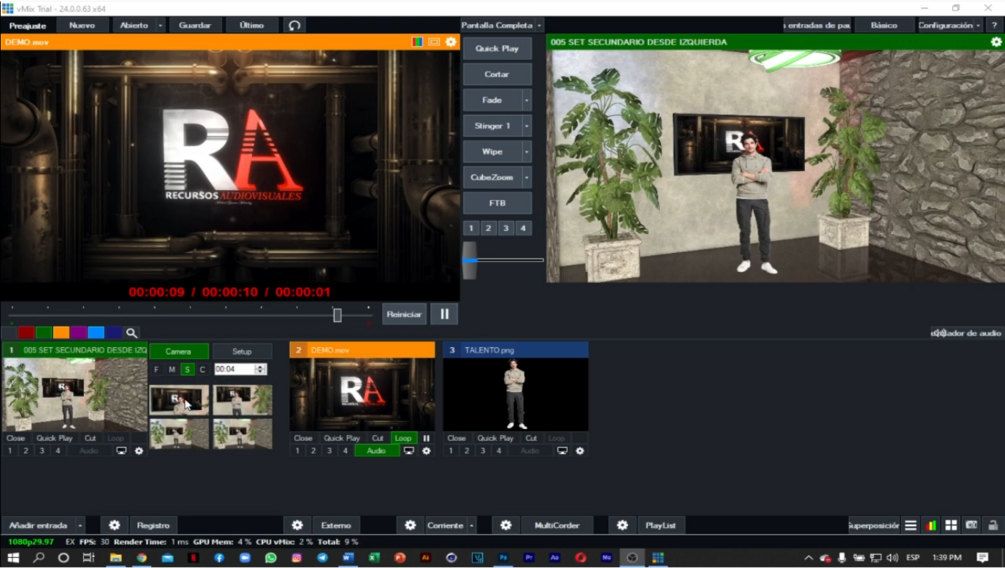Expand the Stinger 1 transition dropdown arrow
This screenshot has width=1005, height=568.
pos(527,126)
